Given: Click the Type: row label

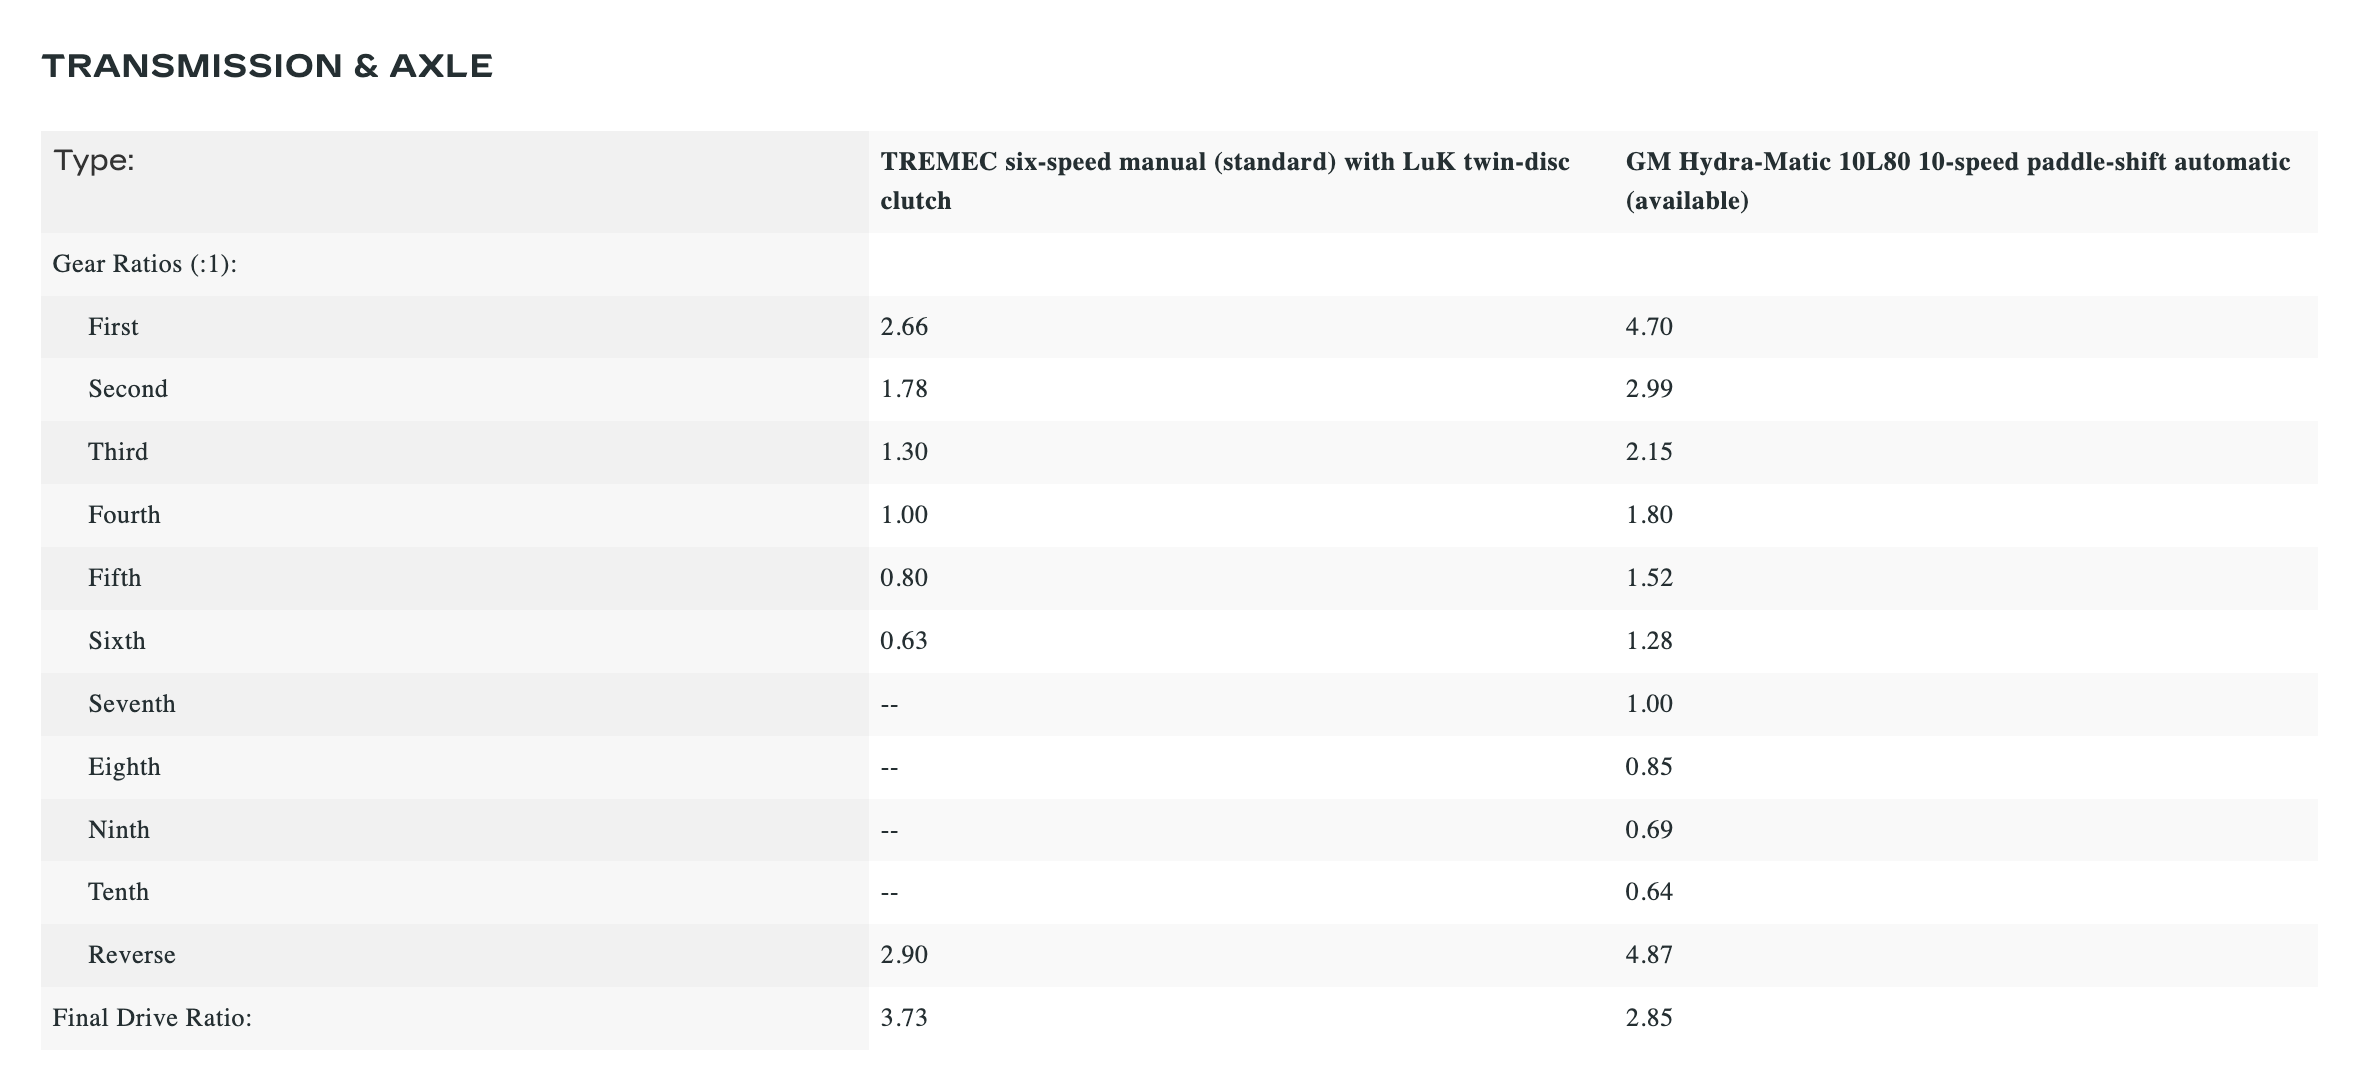Looking at the screenshot, I should pyautogui.click(x=94, y=161).
